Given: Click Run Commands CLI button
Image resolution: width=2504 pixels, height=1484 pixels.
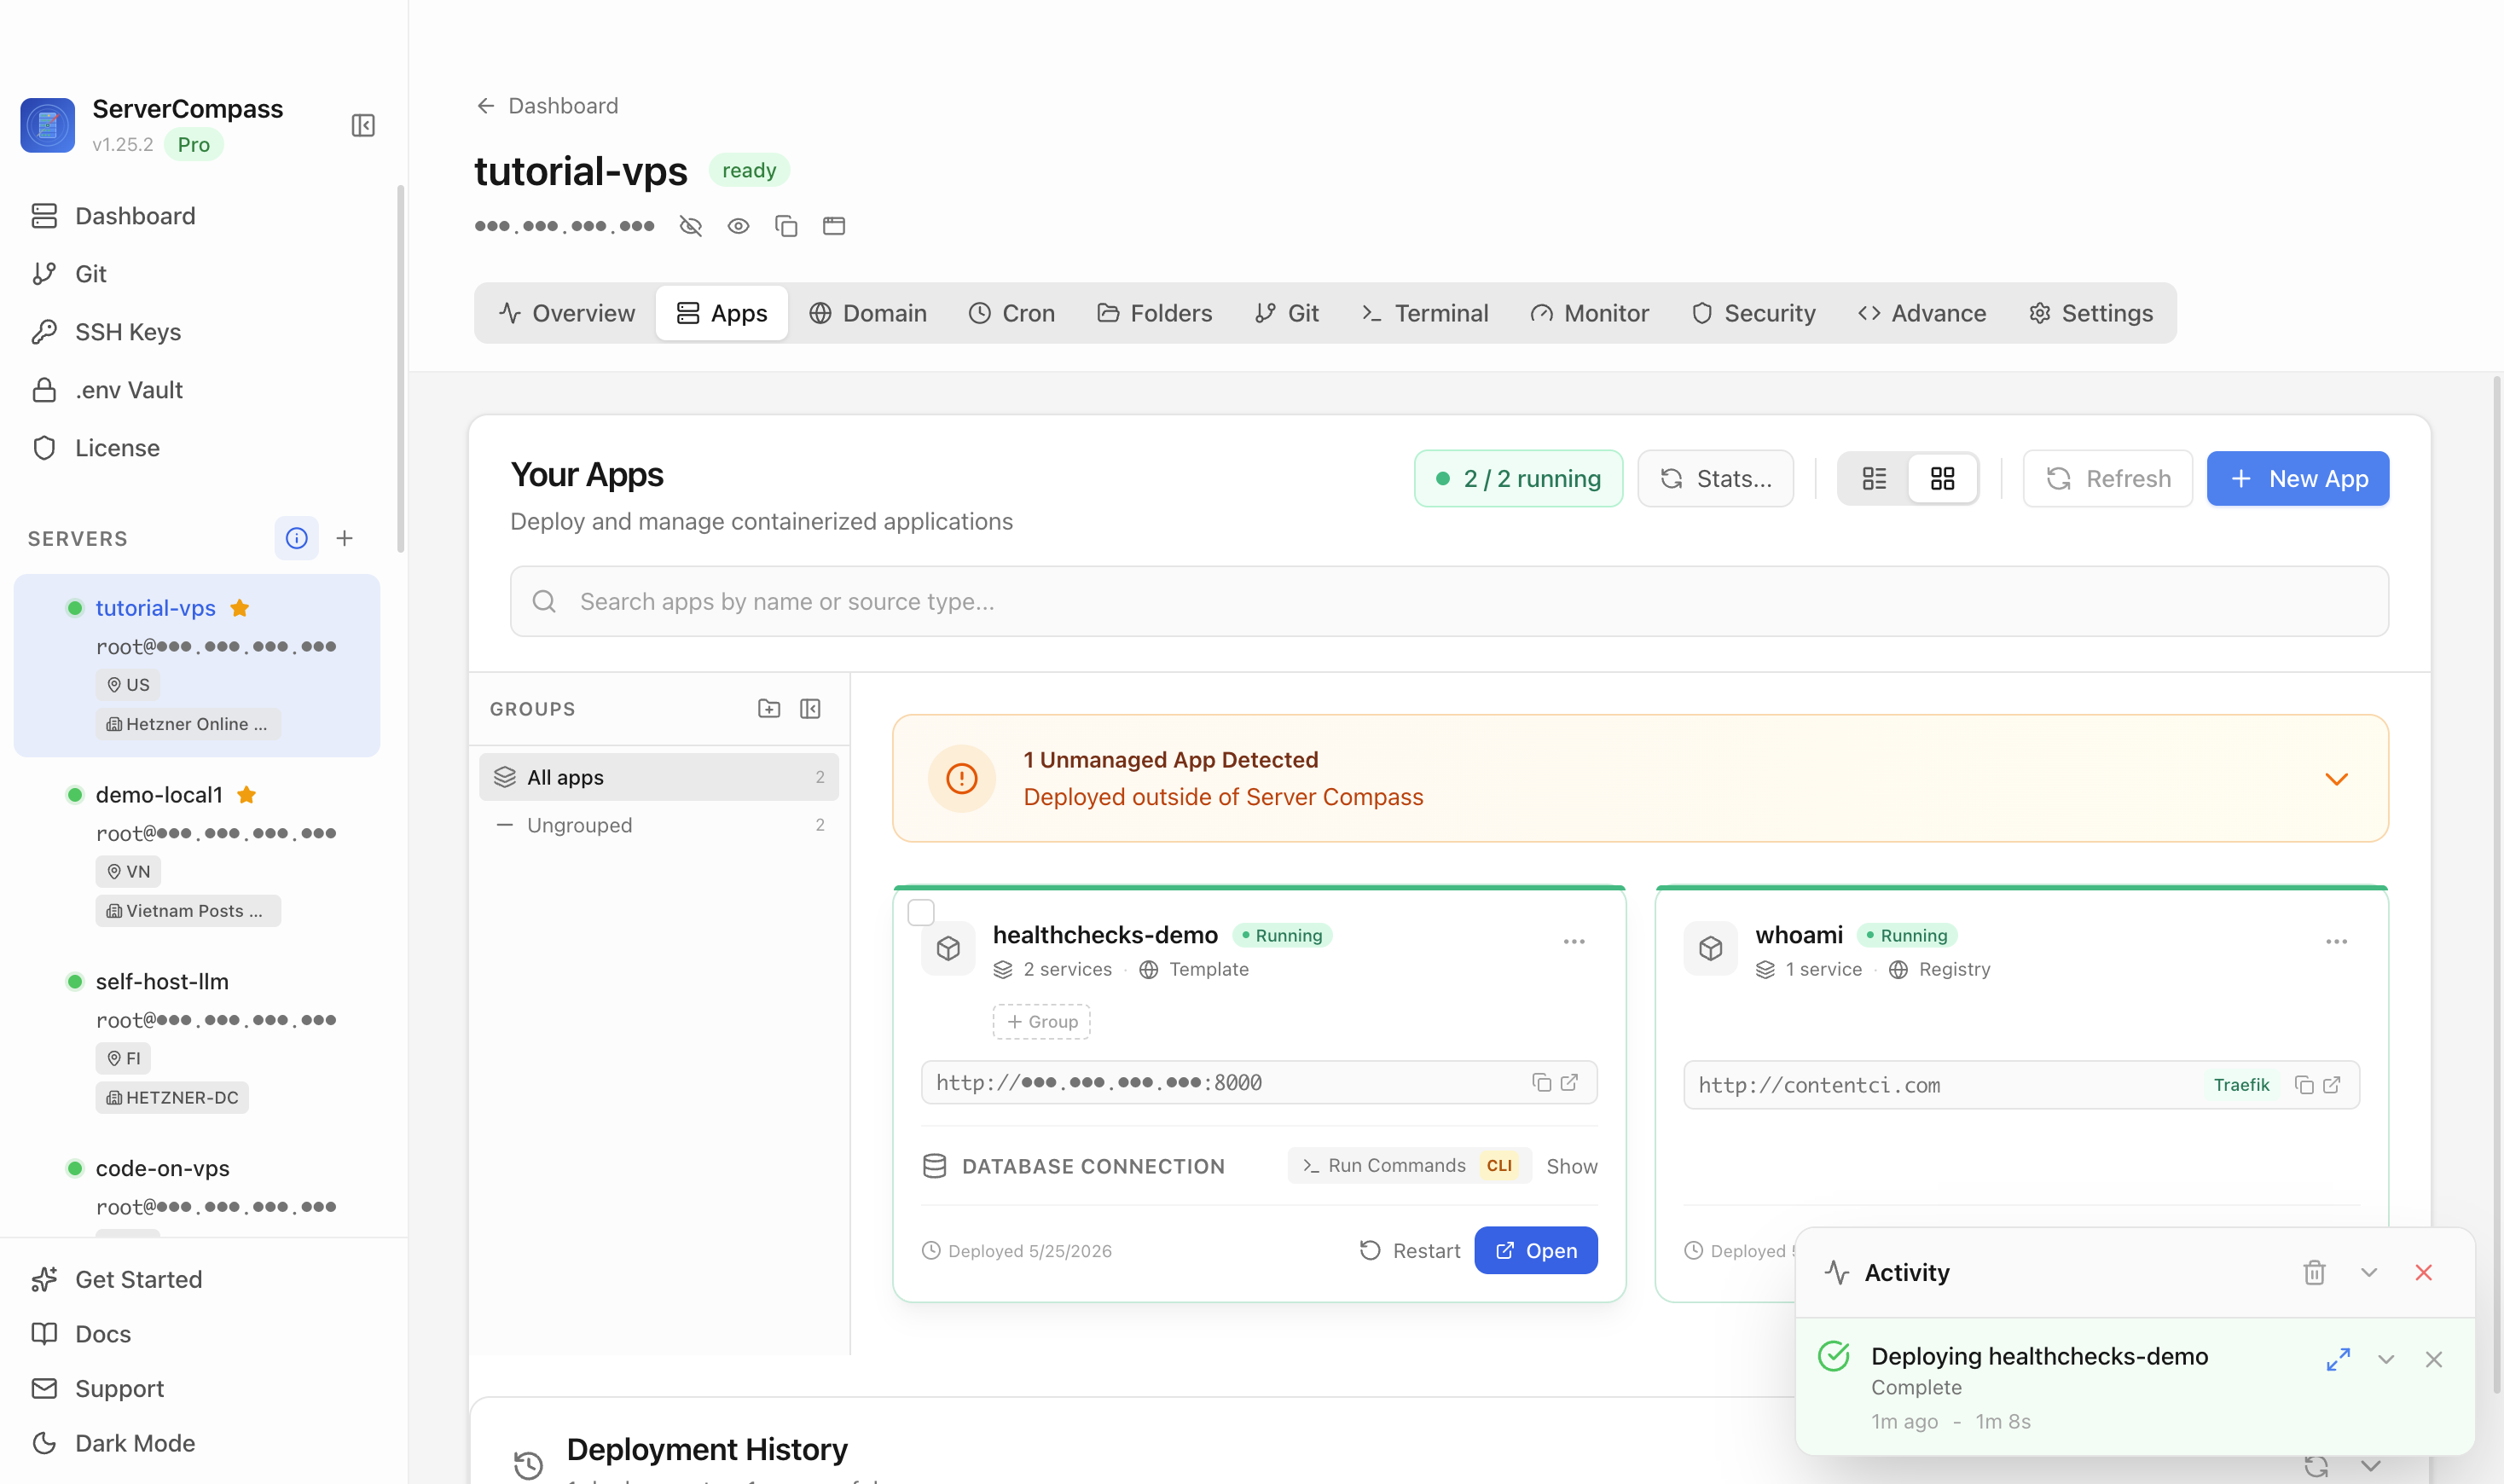Looking at the screenshot, I should (1410, 1166).
